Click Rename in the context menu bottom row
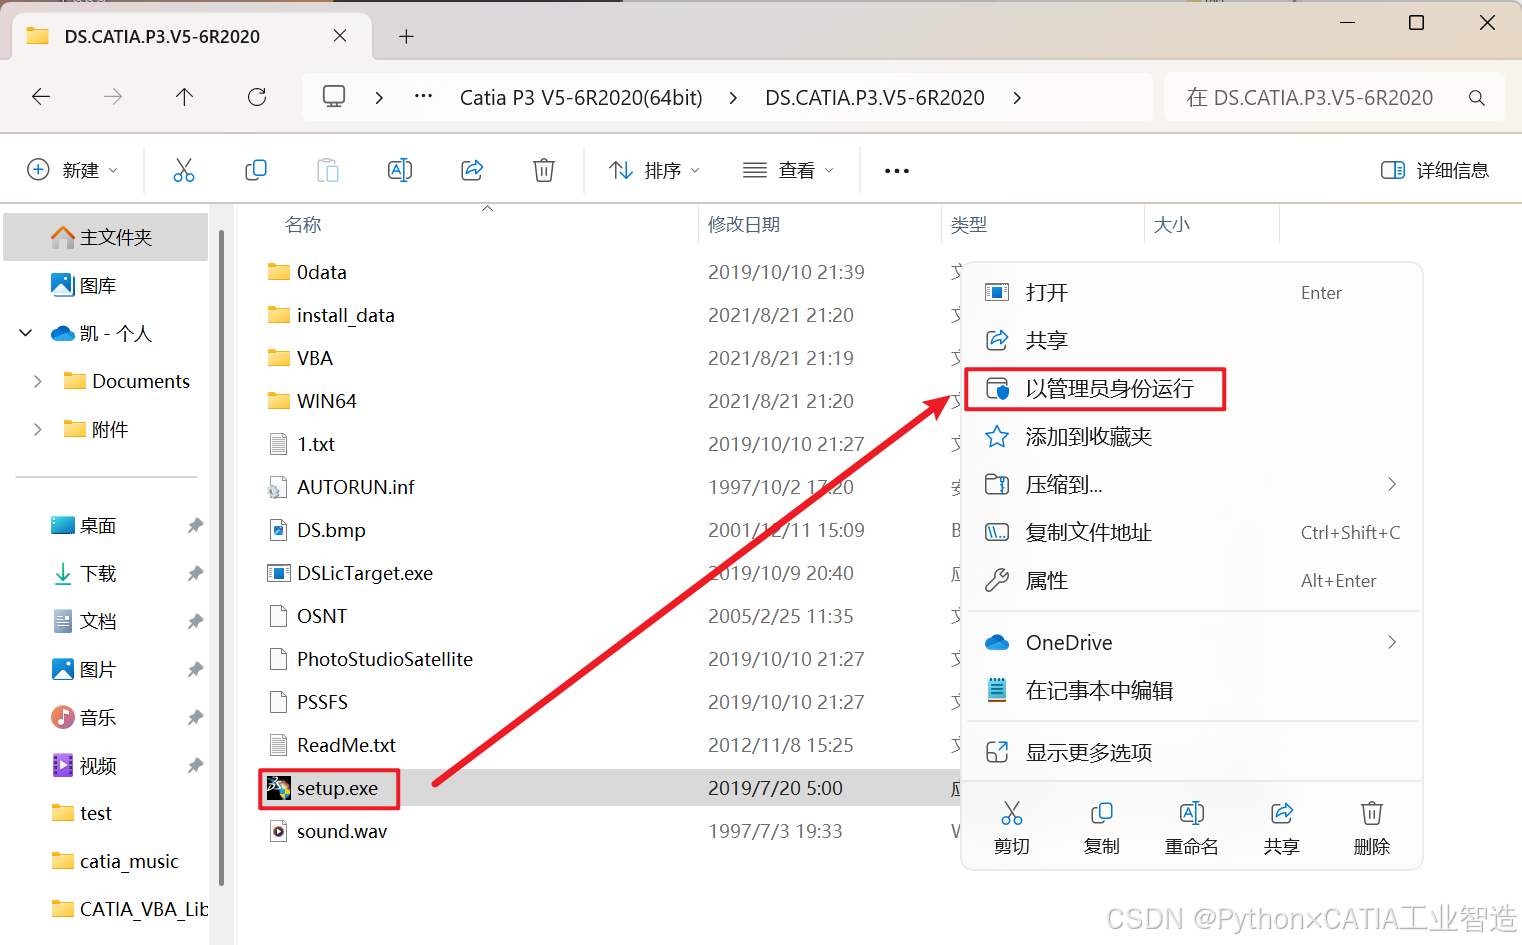This screenshot has height=945, width=1522. [x=1192, y=828]
